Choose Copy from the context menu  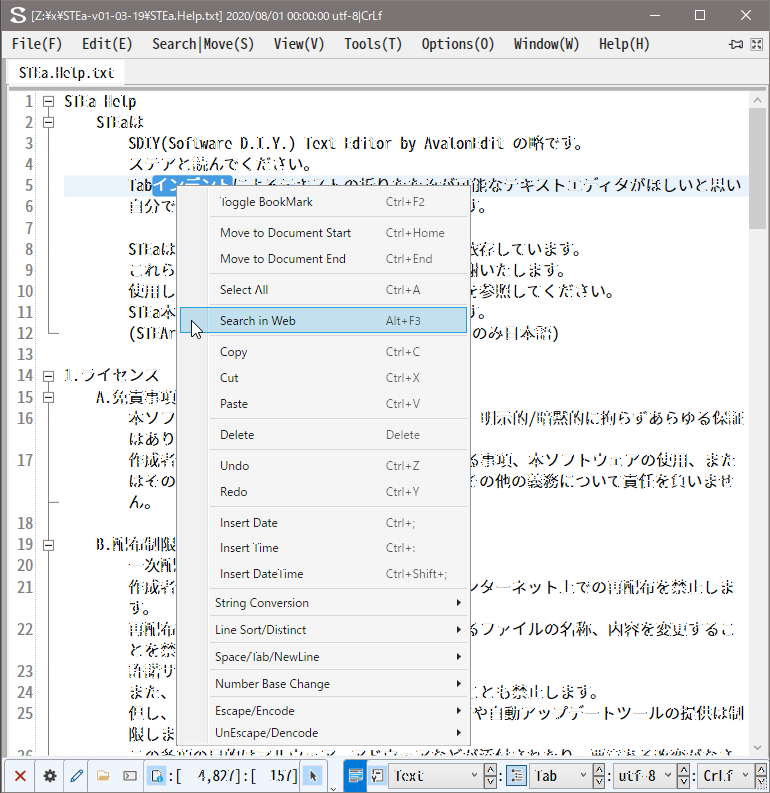[324, 352]
